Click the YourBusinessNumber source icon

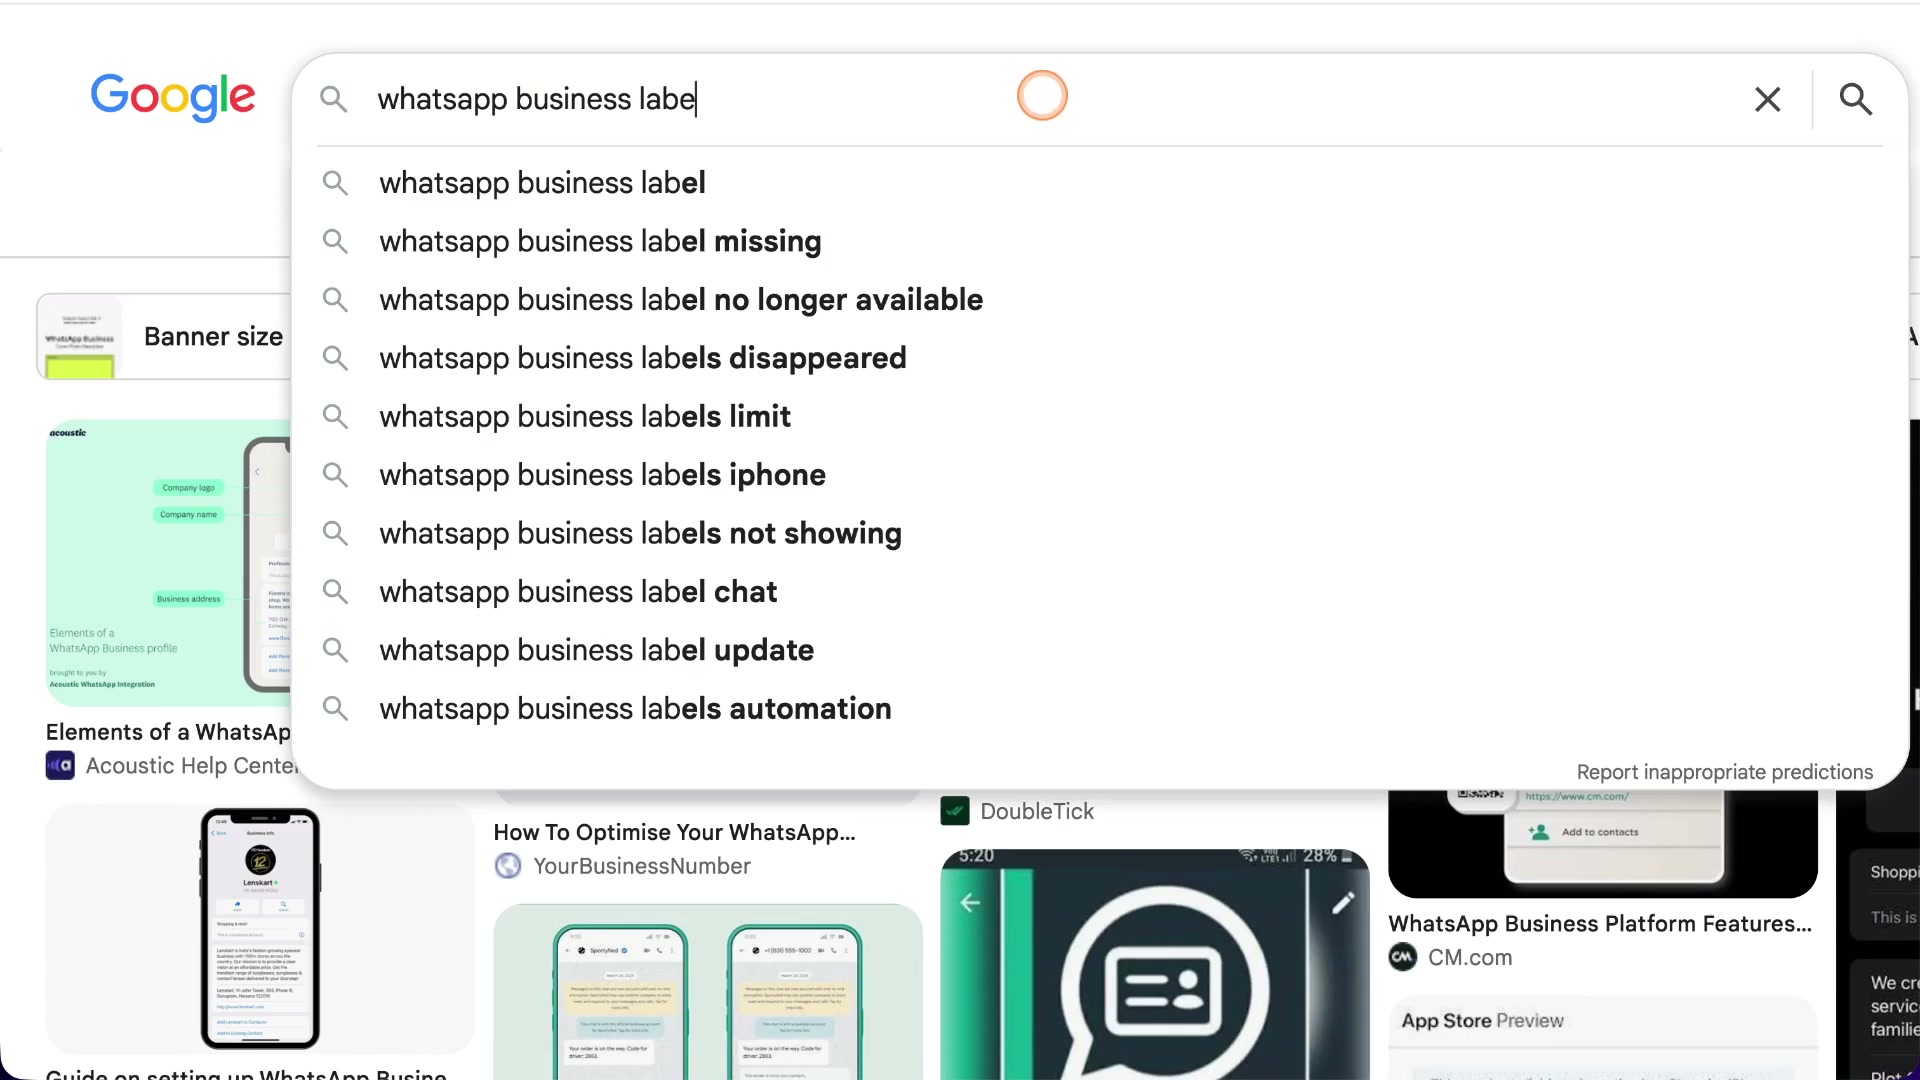pos(508,866)
